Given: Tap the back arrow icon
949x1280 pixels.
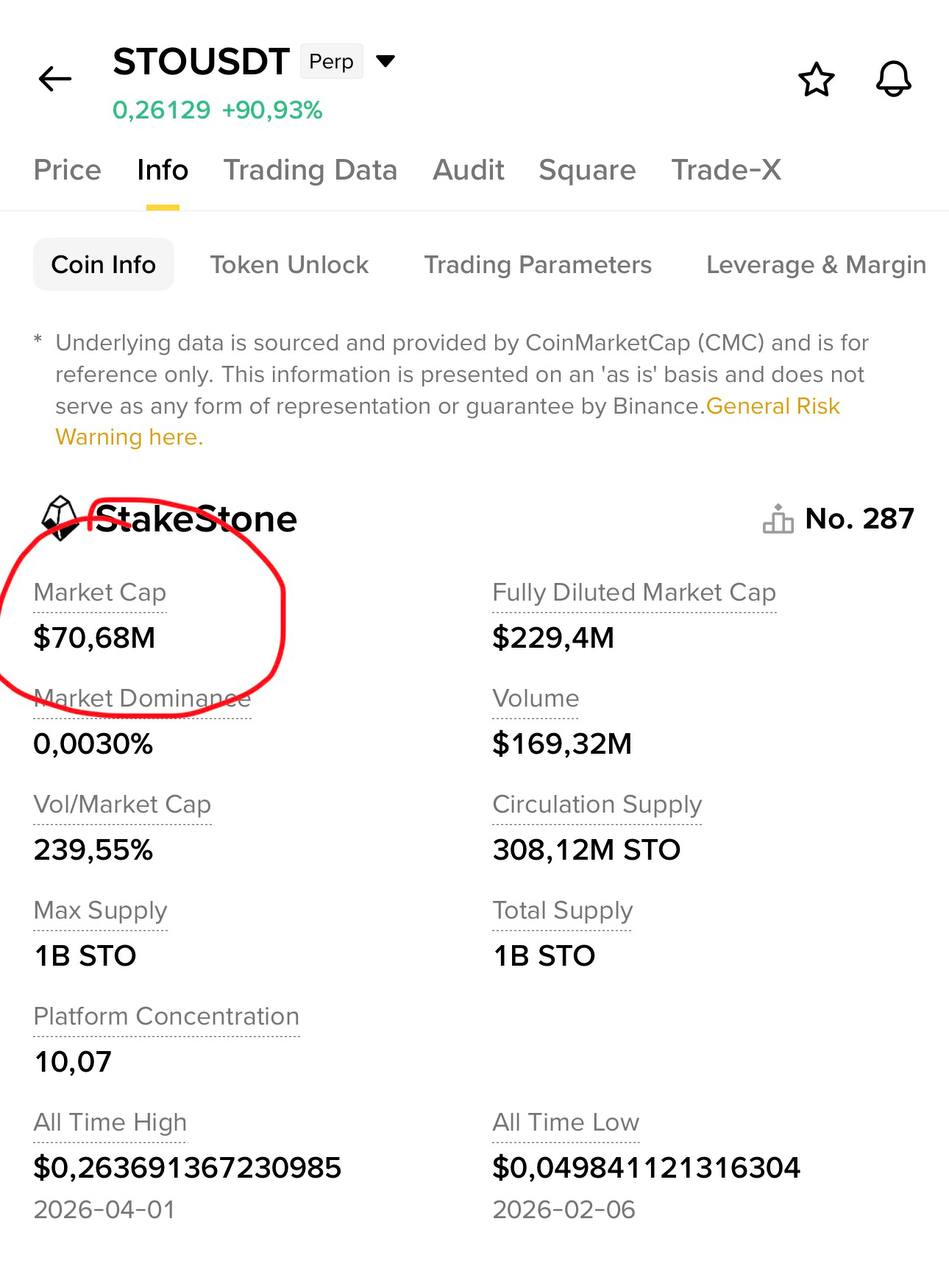Looking at the screenshot, I should tap(55, 79).
